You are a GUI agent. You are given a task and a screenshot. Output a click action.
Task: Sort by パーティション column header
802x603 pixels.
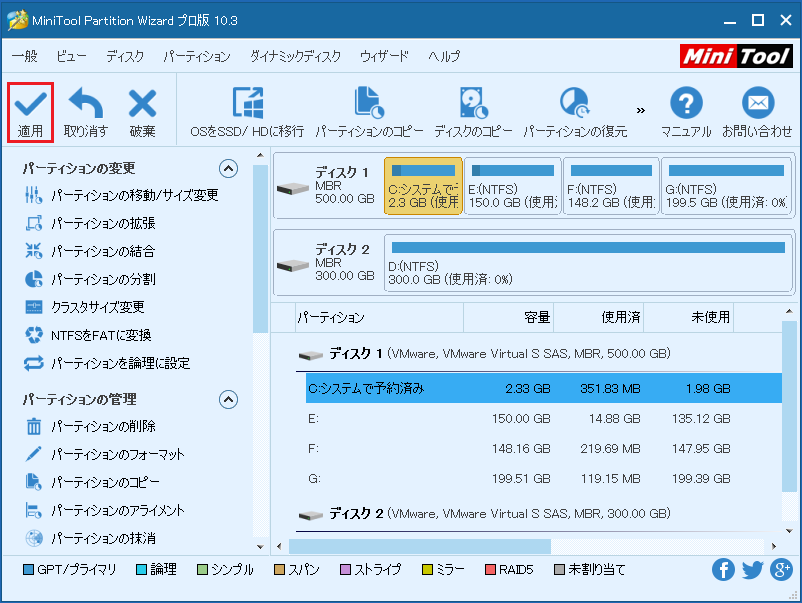click(380, 317)
